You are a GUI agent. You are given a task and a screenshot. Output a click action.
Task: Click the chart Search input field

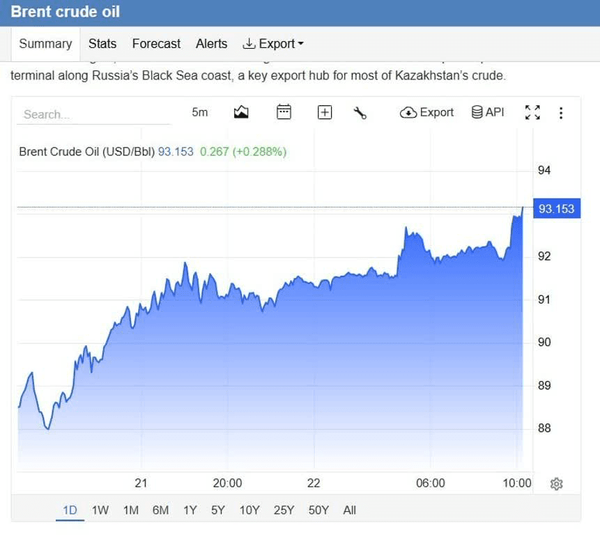tap(94, 114)
